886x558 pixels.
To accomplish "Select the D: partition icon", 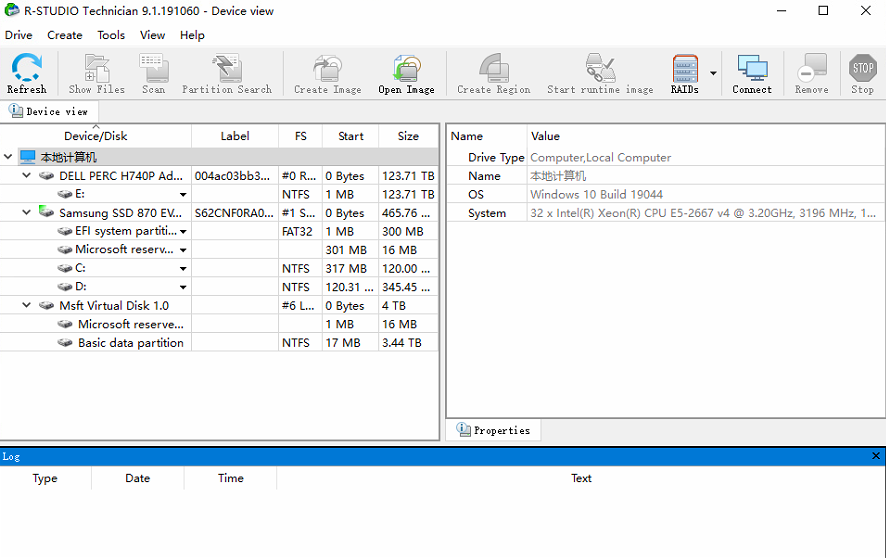I will point(65,287).
